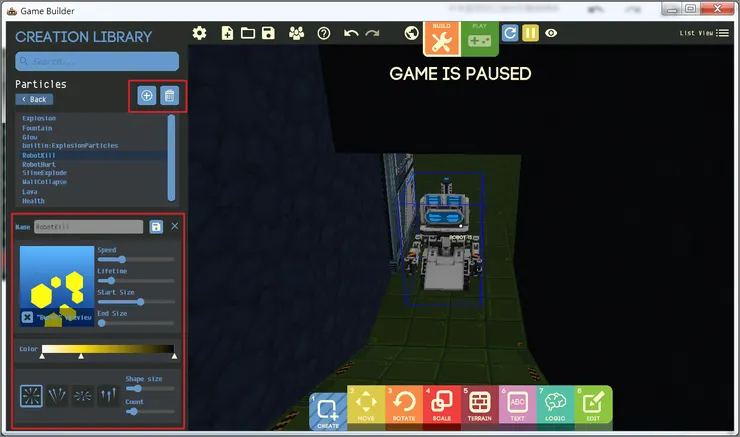Viewport: 740px width, 437px height.
Task: Redo the last action
Action: click(x=372, y=33)
